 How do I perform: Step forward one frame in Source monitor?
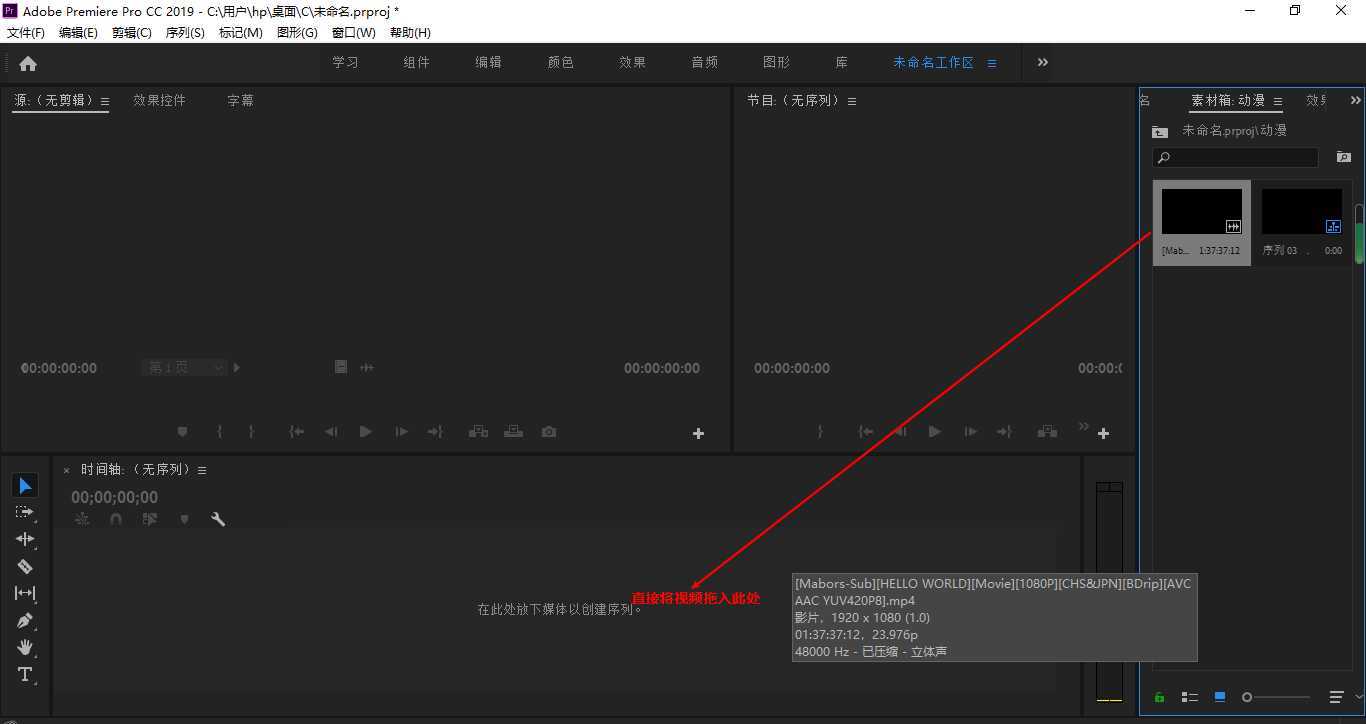(x=401, y=432)
